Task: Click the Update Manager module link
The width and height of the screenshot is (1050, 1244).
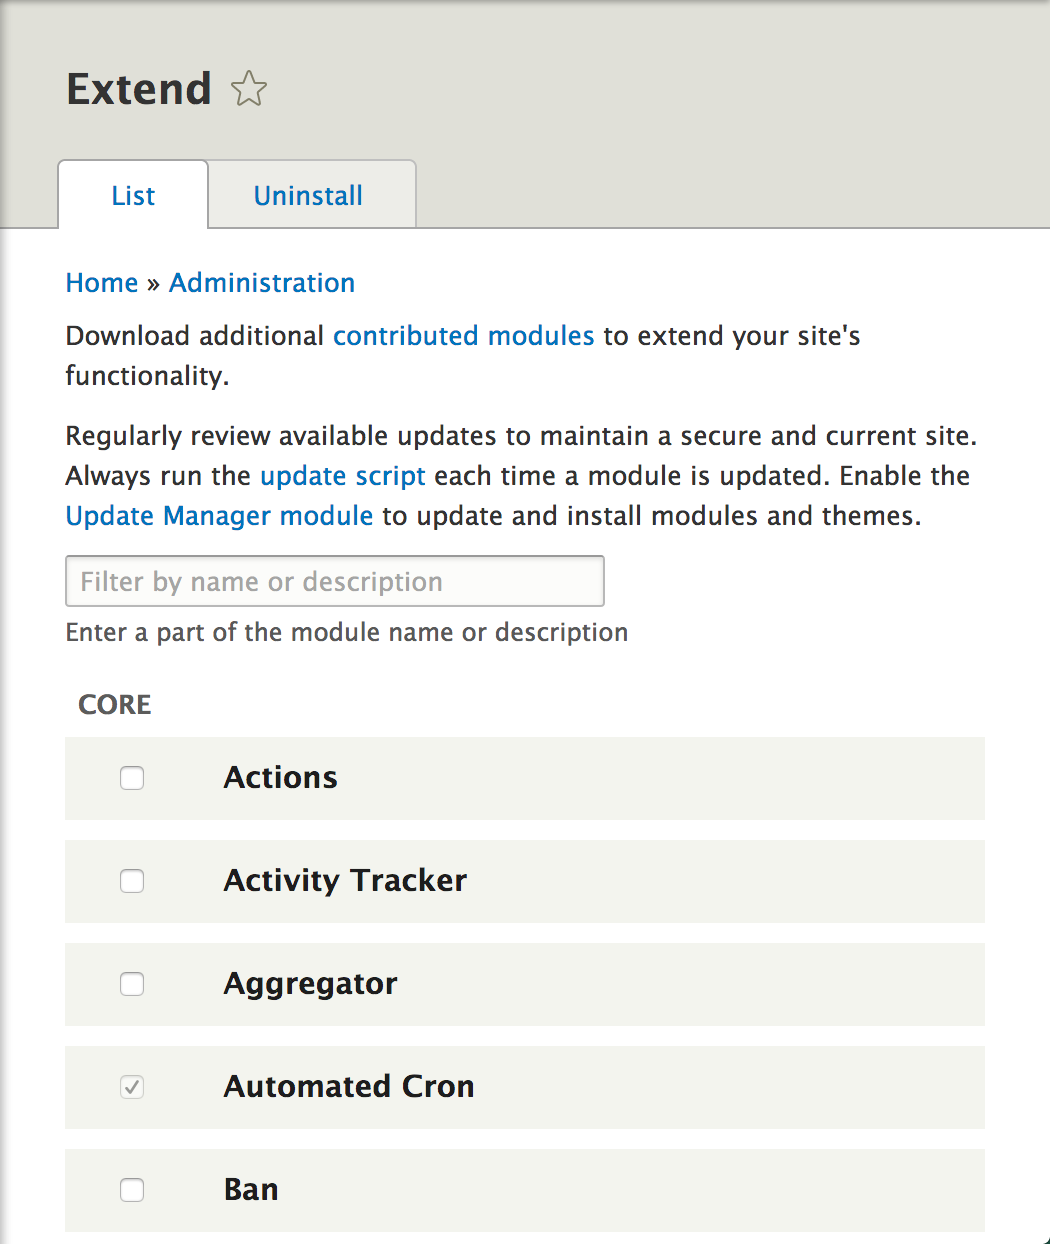Action: 219,516
